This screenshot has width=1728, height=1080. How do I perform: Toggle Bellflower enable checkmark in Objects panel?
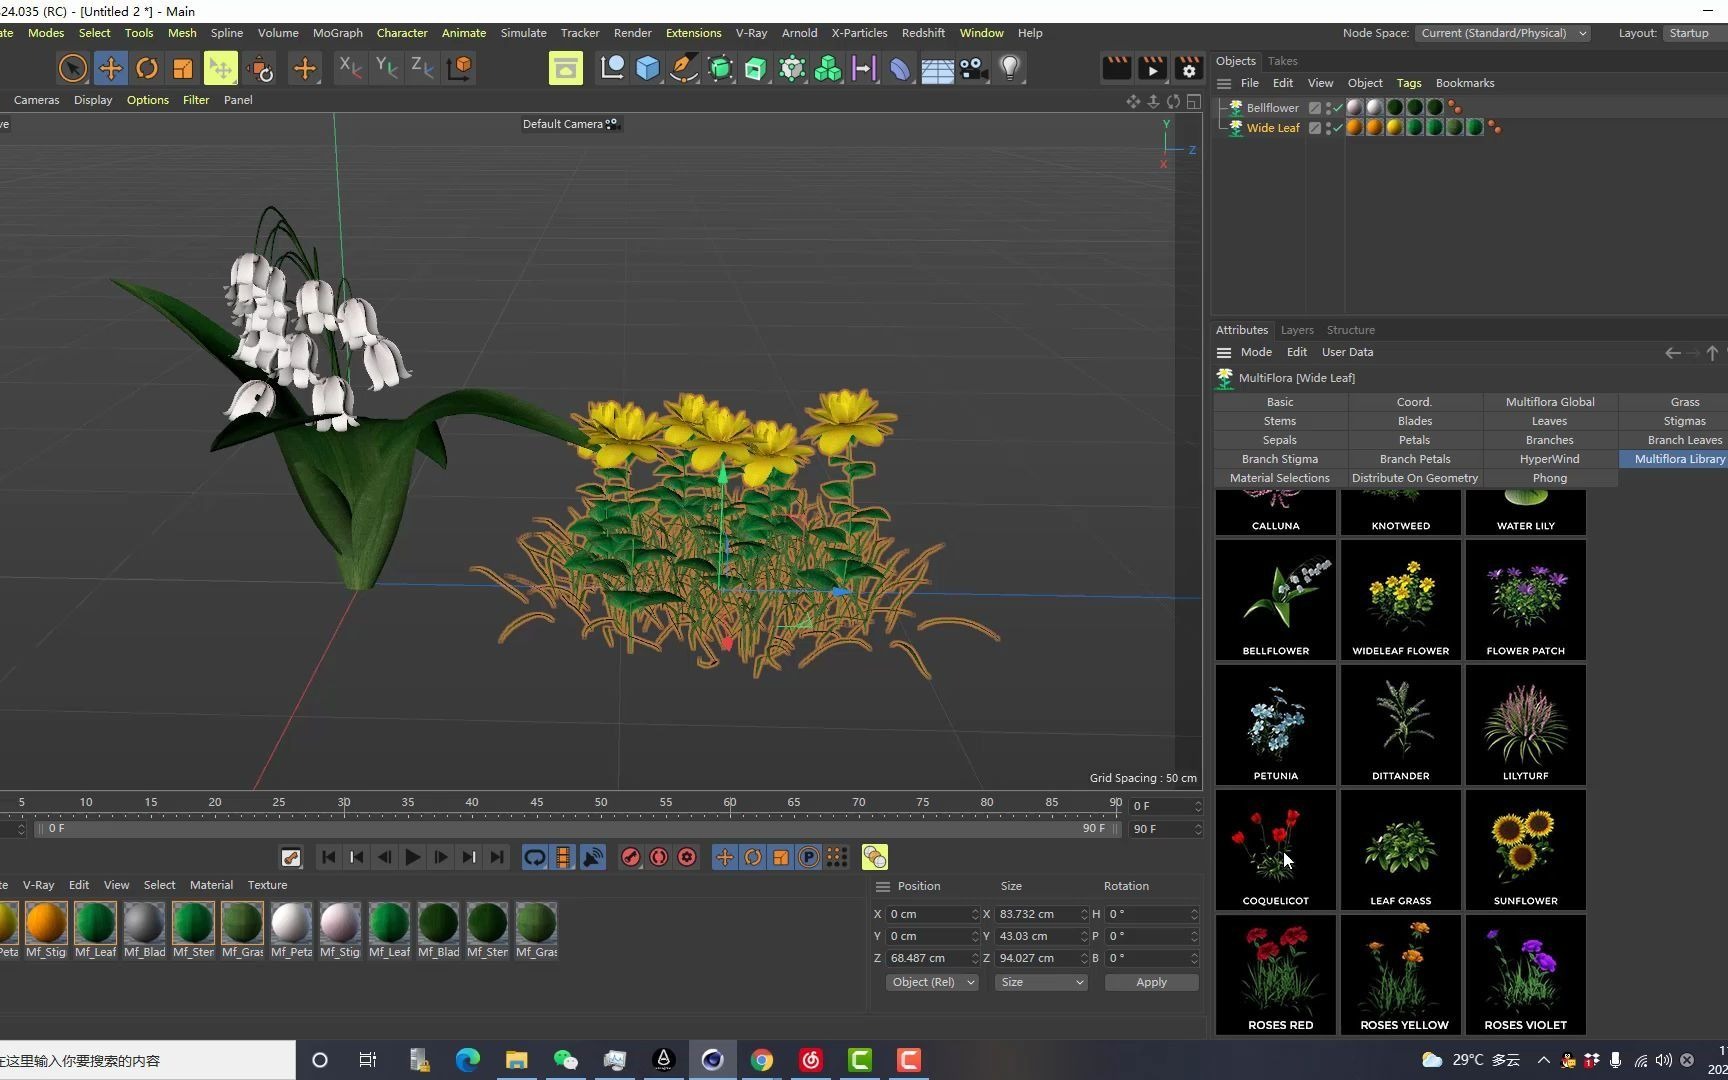click(x=1338, y=108)
